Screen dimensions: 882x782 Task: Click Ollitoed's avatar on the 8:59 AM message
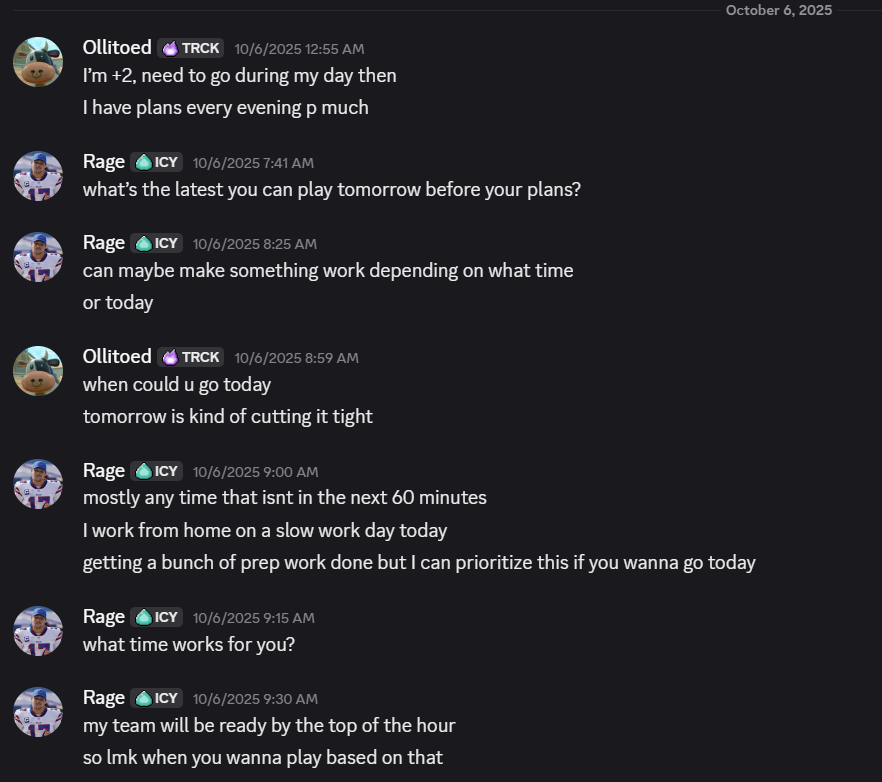pos(38,371)
